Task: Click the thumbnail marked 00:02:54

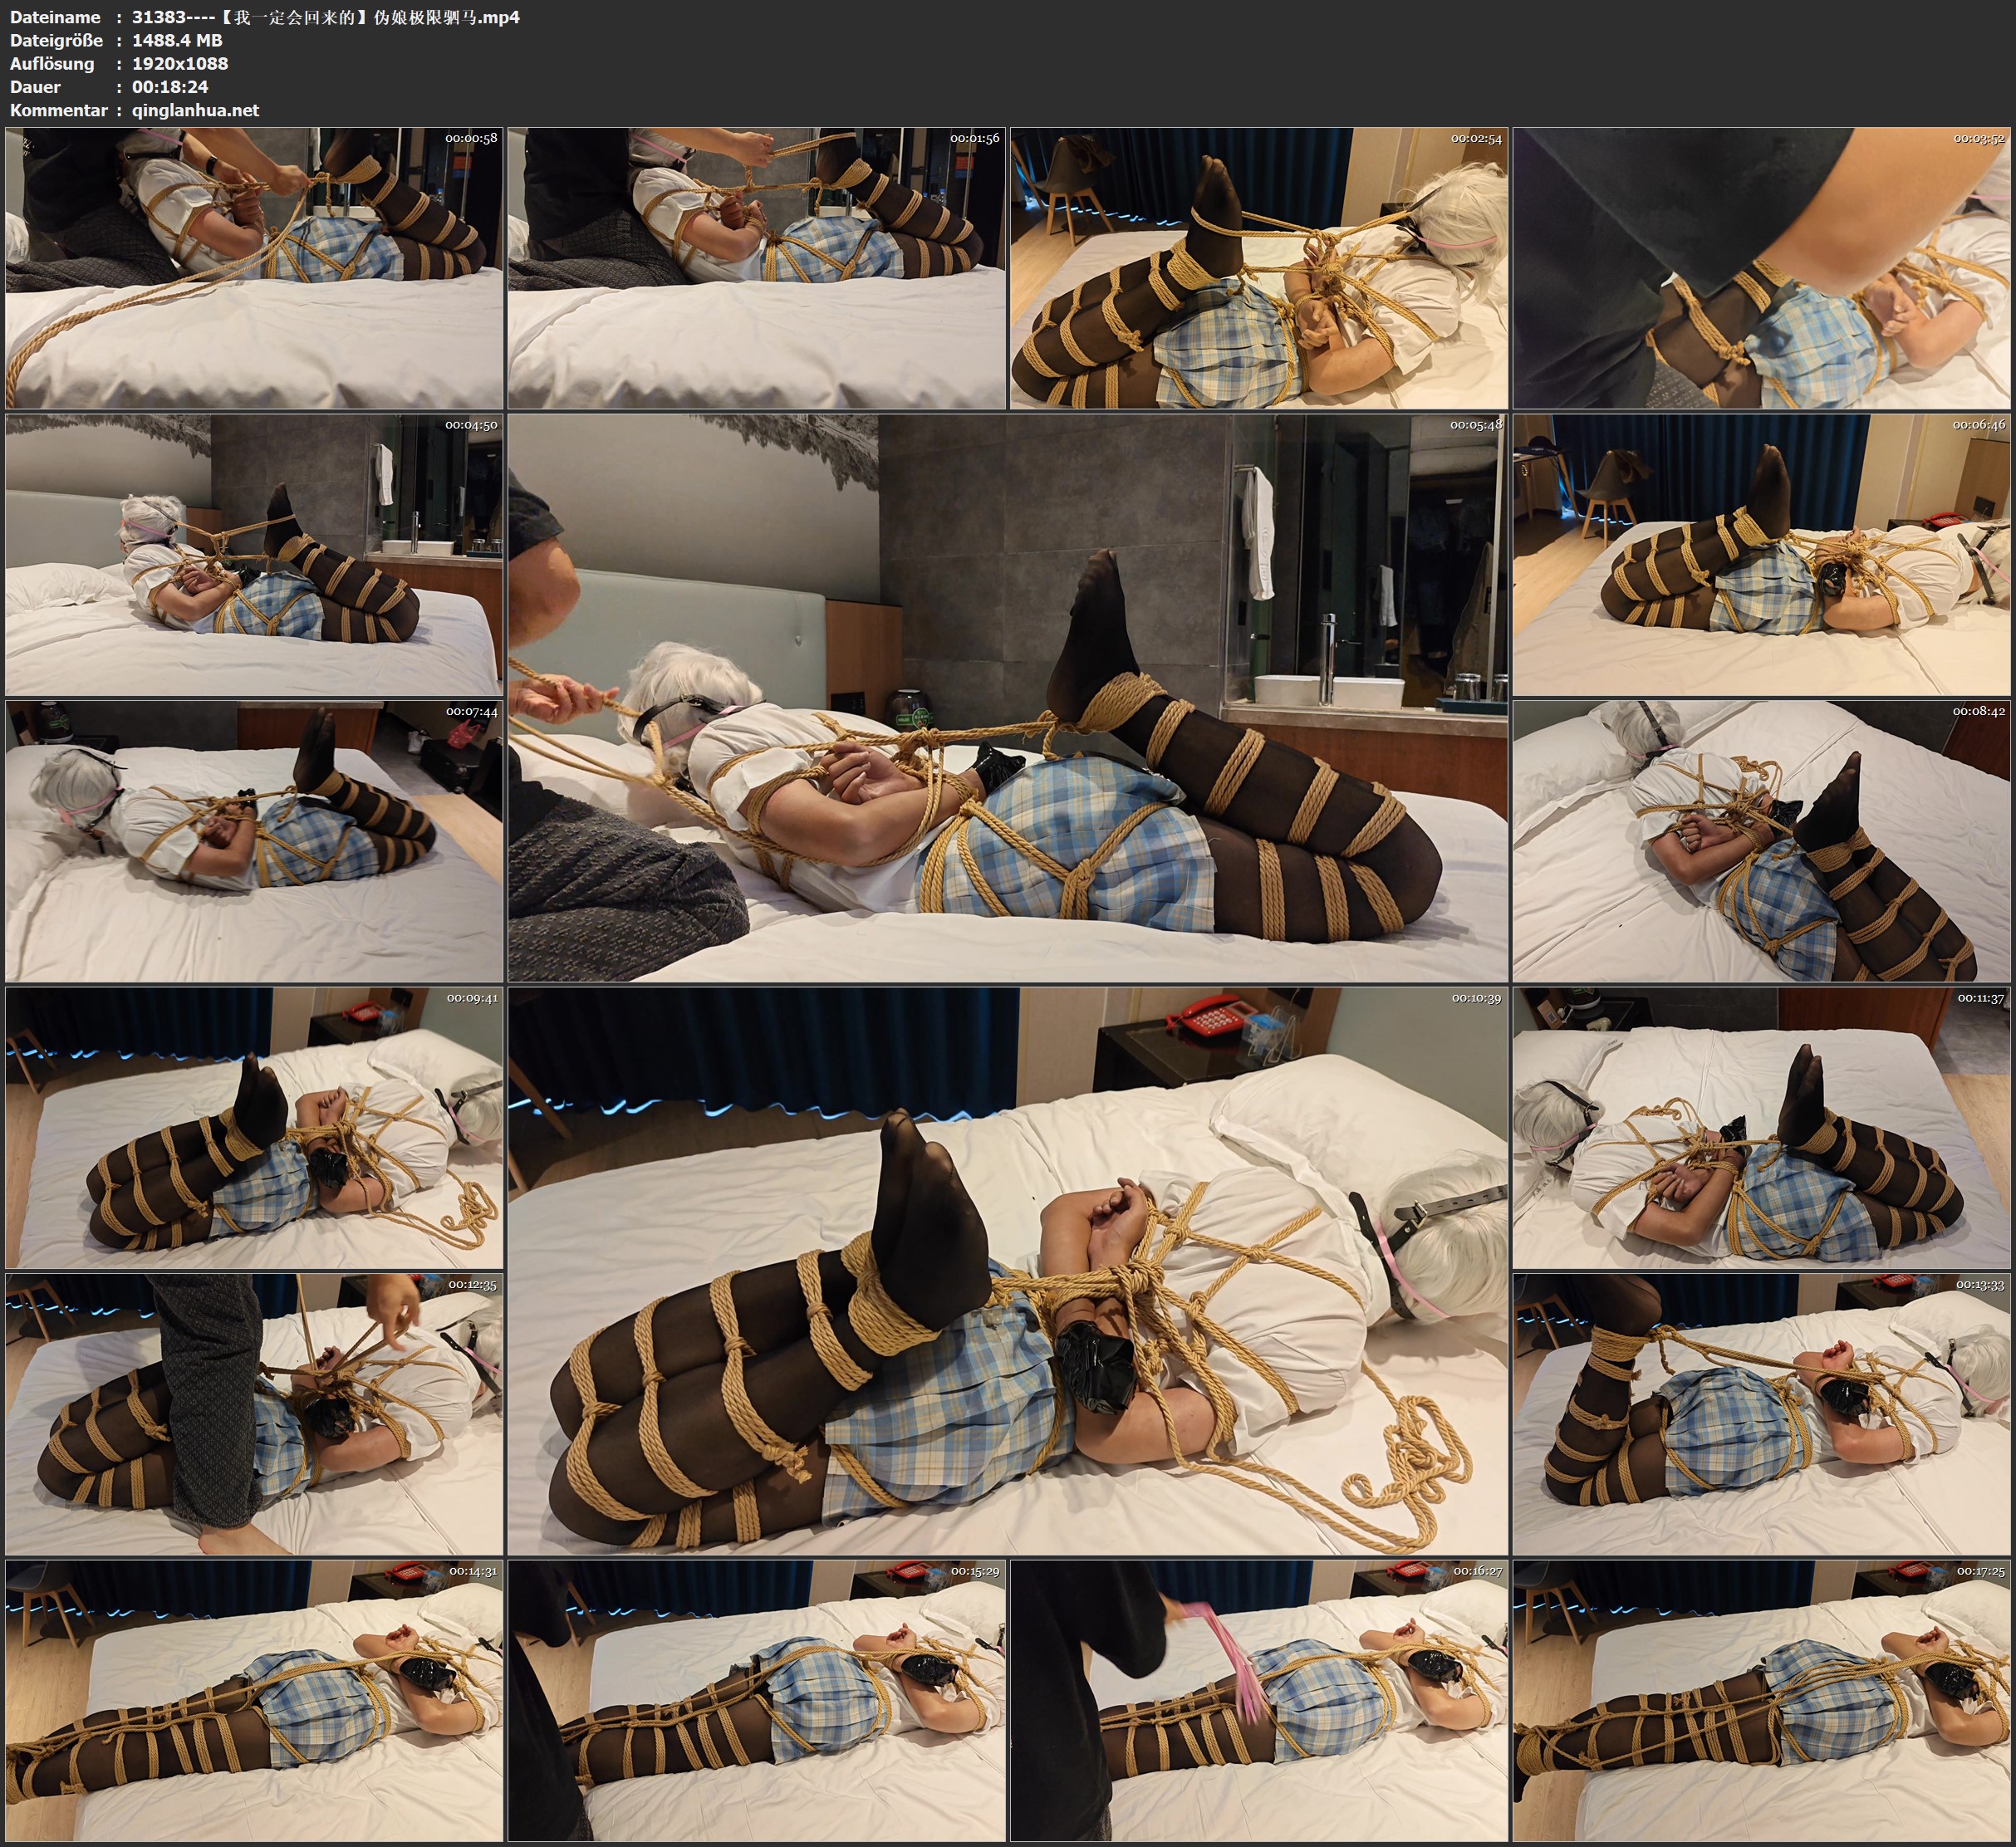Action: (1259, 268)
